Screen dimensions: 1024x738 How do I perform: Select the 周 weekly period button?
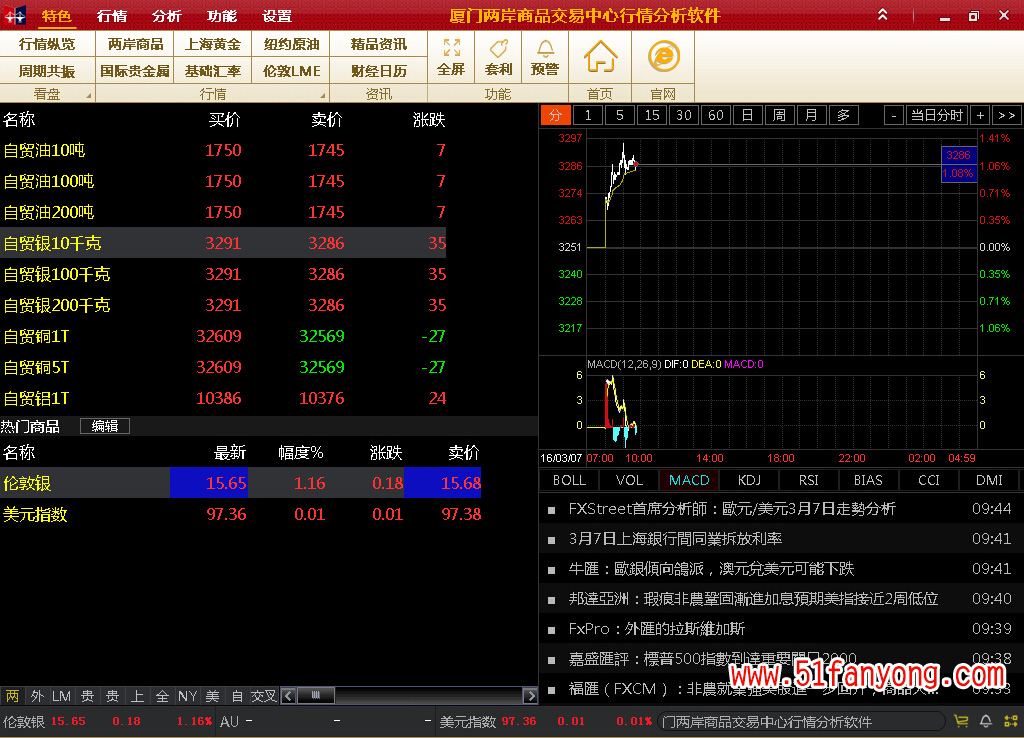coord(780,116)
